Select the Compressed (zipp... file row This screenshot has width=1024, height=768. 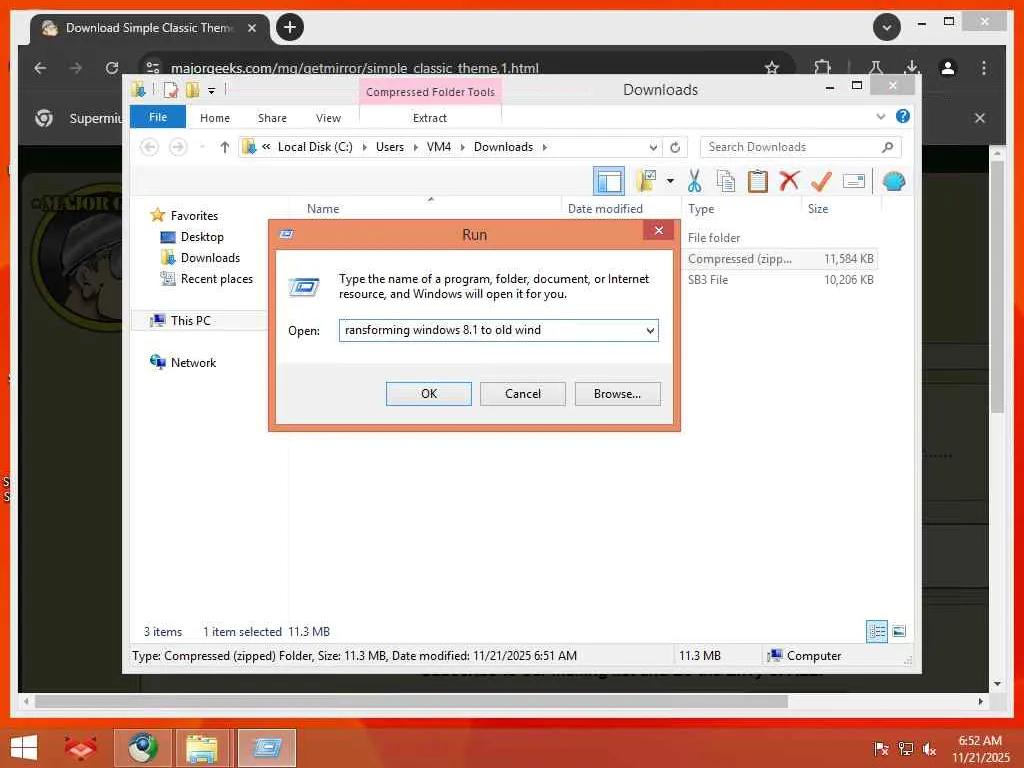coord(780,259)
